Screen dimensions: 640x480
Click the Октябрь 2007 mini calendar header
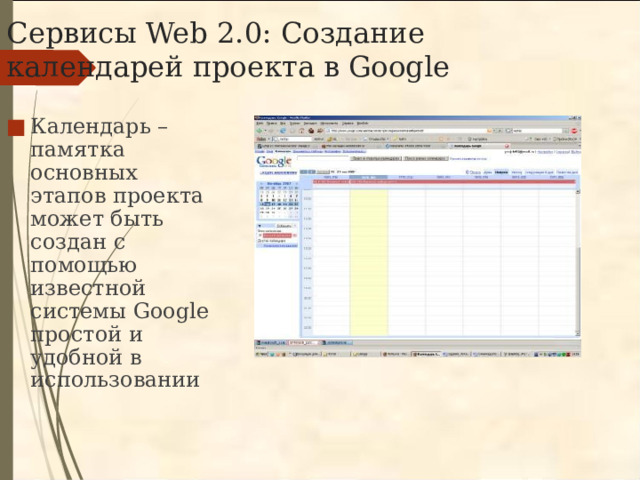(x=278, y=184)
